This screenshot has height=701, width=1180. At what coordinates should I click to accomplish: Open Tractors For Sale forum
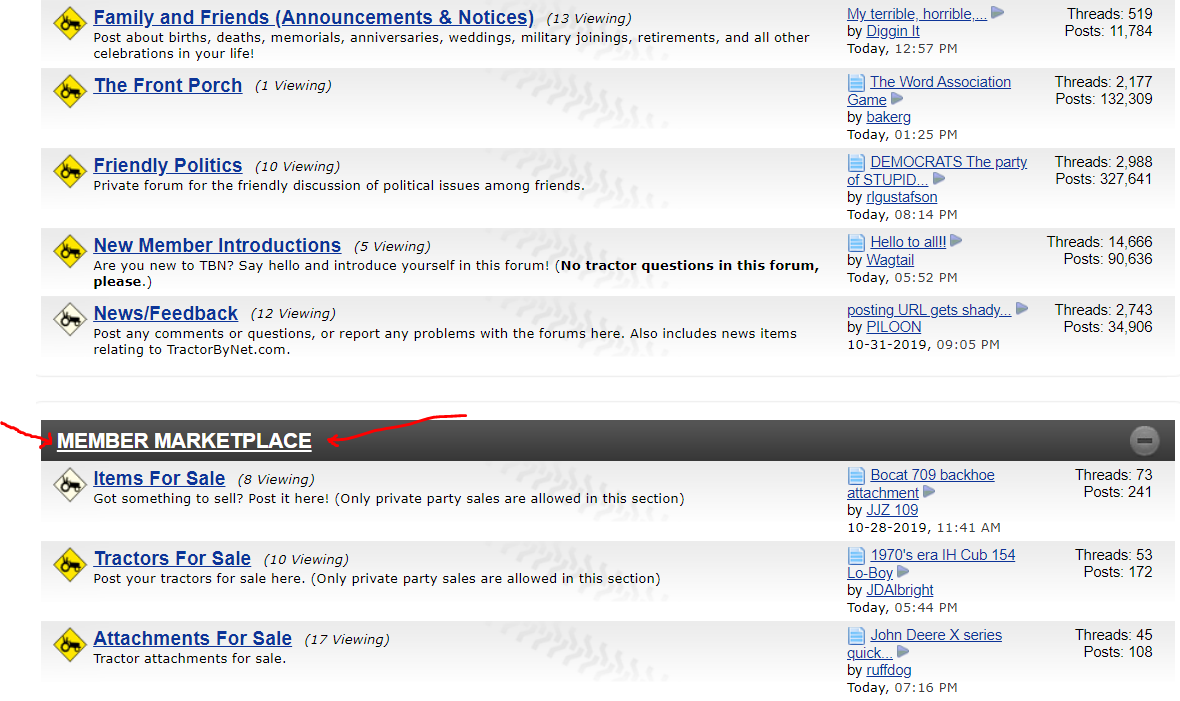tap(172, 559)
